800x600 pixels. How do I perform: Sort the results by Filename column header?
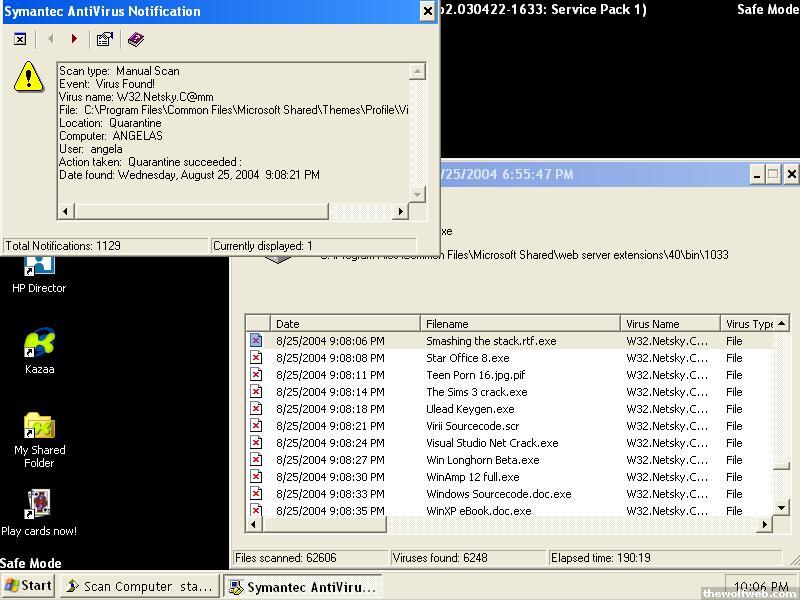[x=520, y=324]
